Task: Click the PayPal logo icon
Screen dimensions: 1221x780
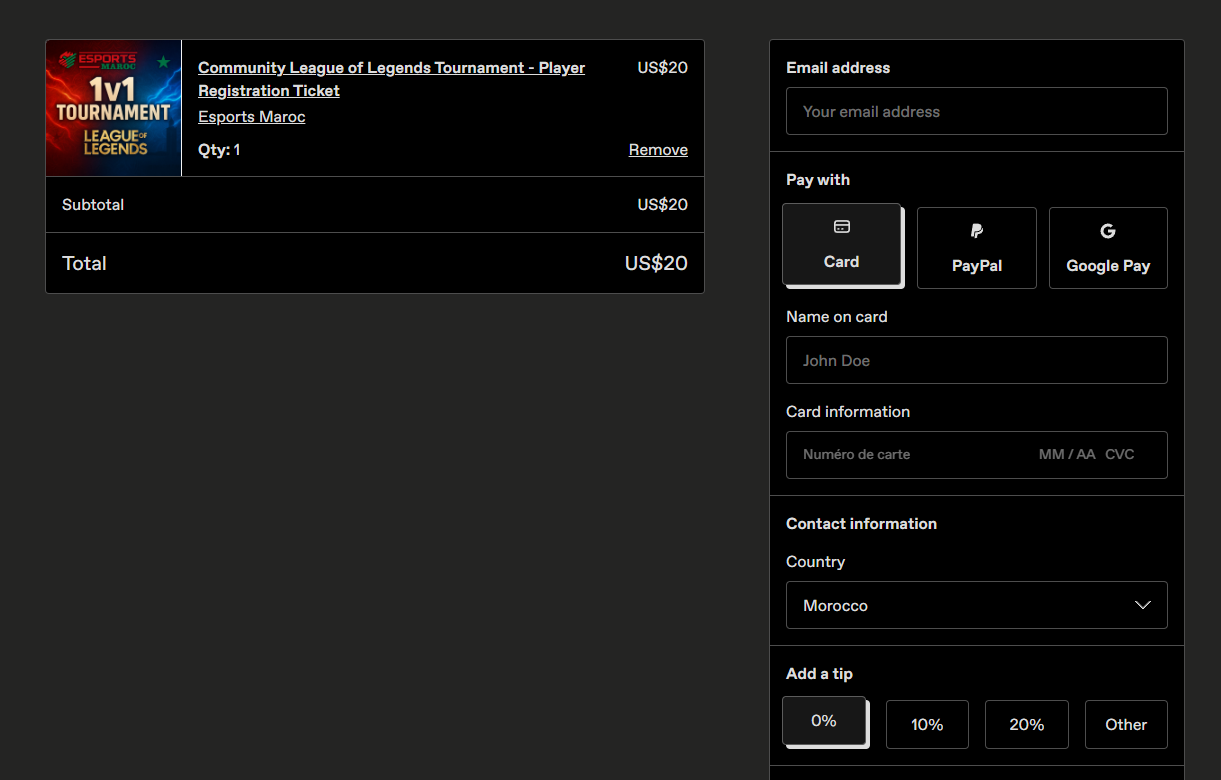Action: click(x=977, y=231)
